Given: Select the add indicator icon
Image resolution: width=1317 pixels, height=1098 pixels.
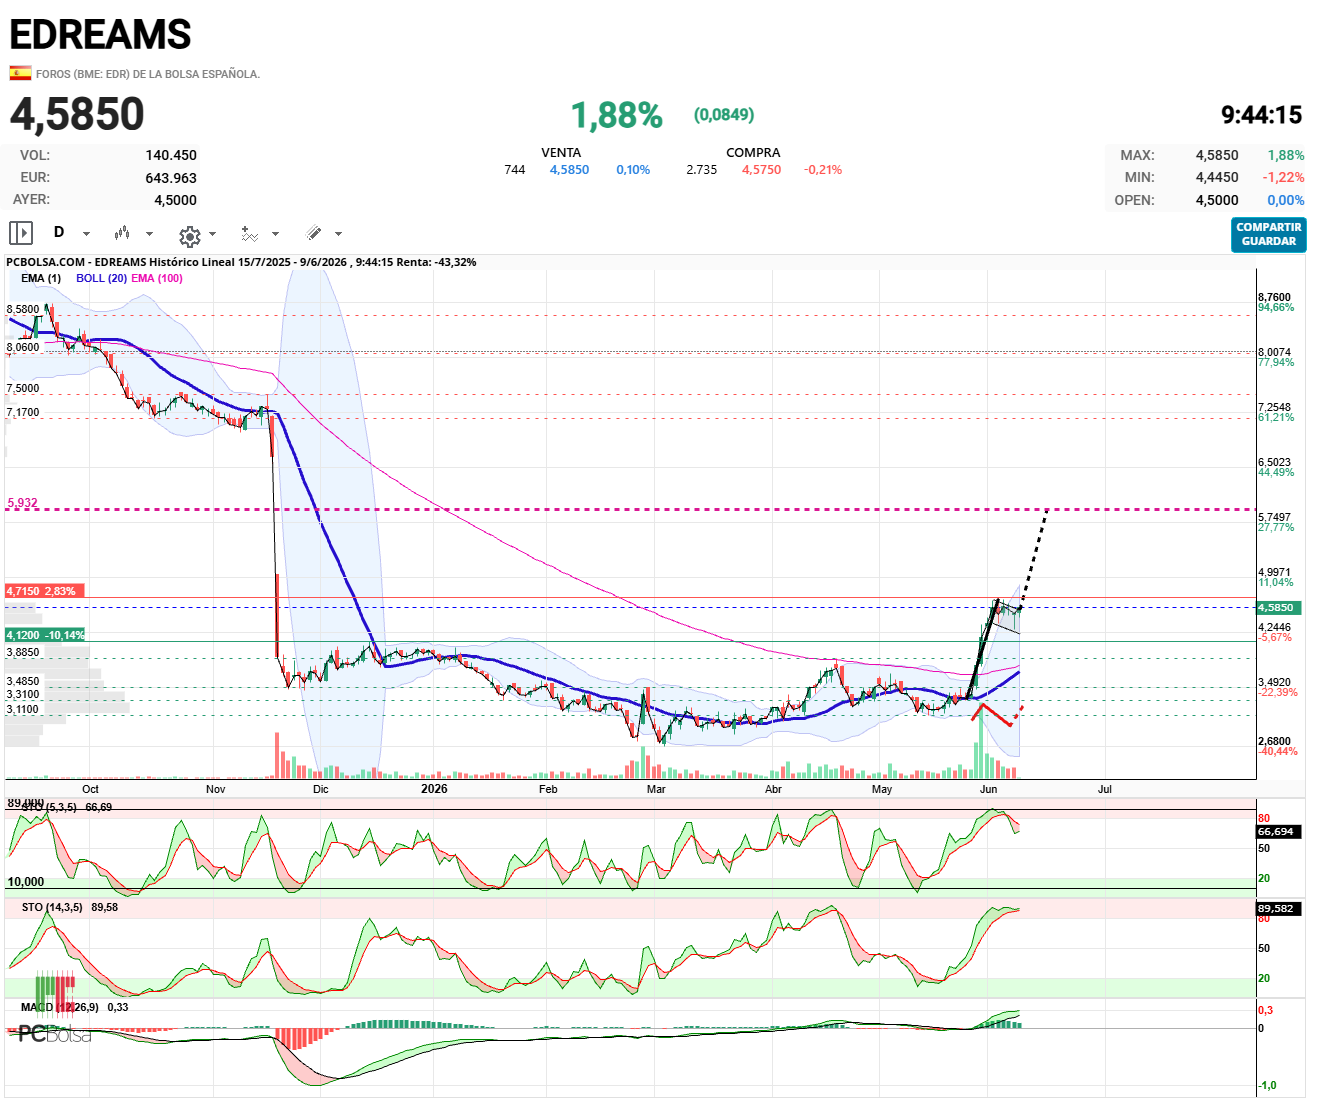Looking at the screenshot, I should click(x=250, y=234).
